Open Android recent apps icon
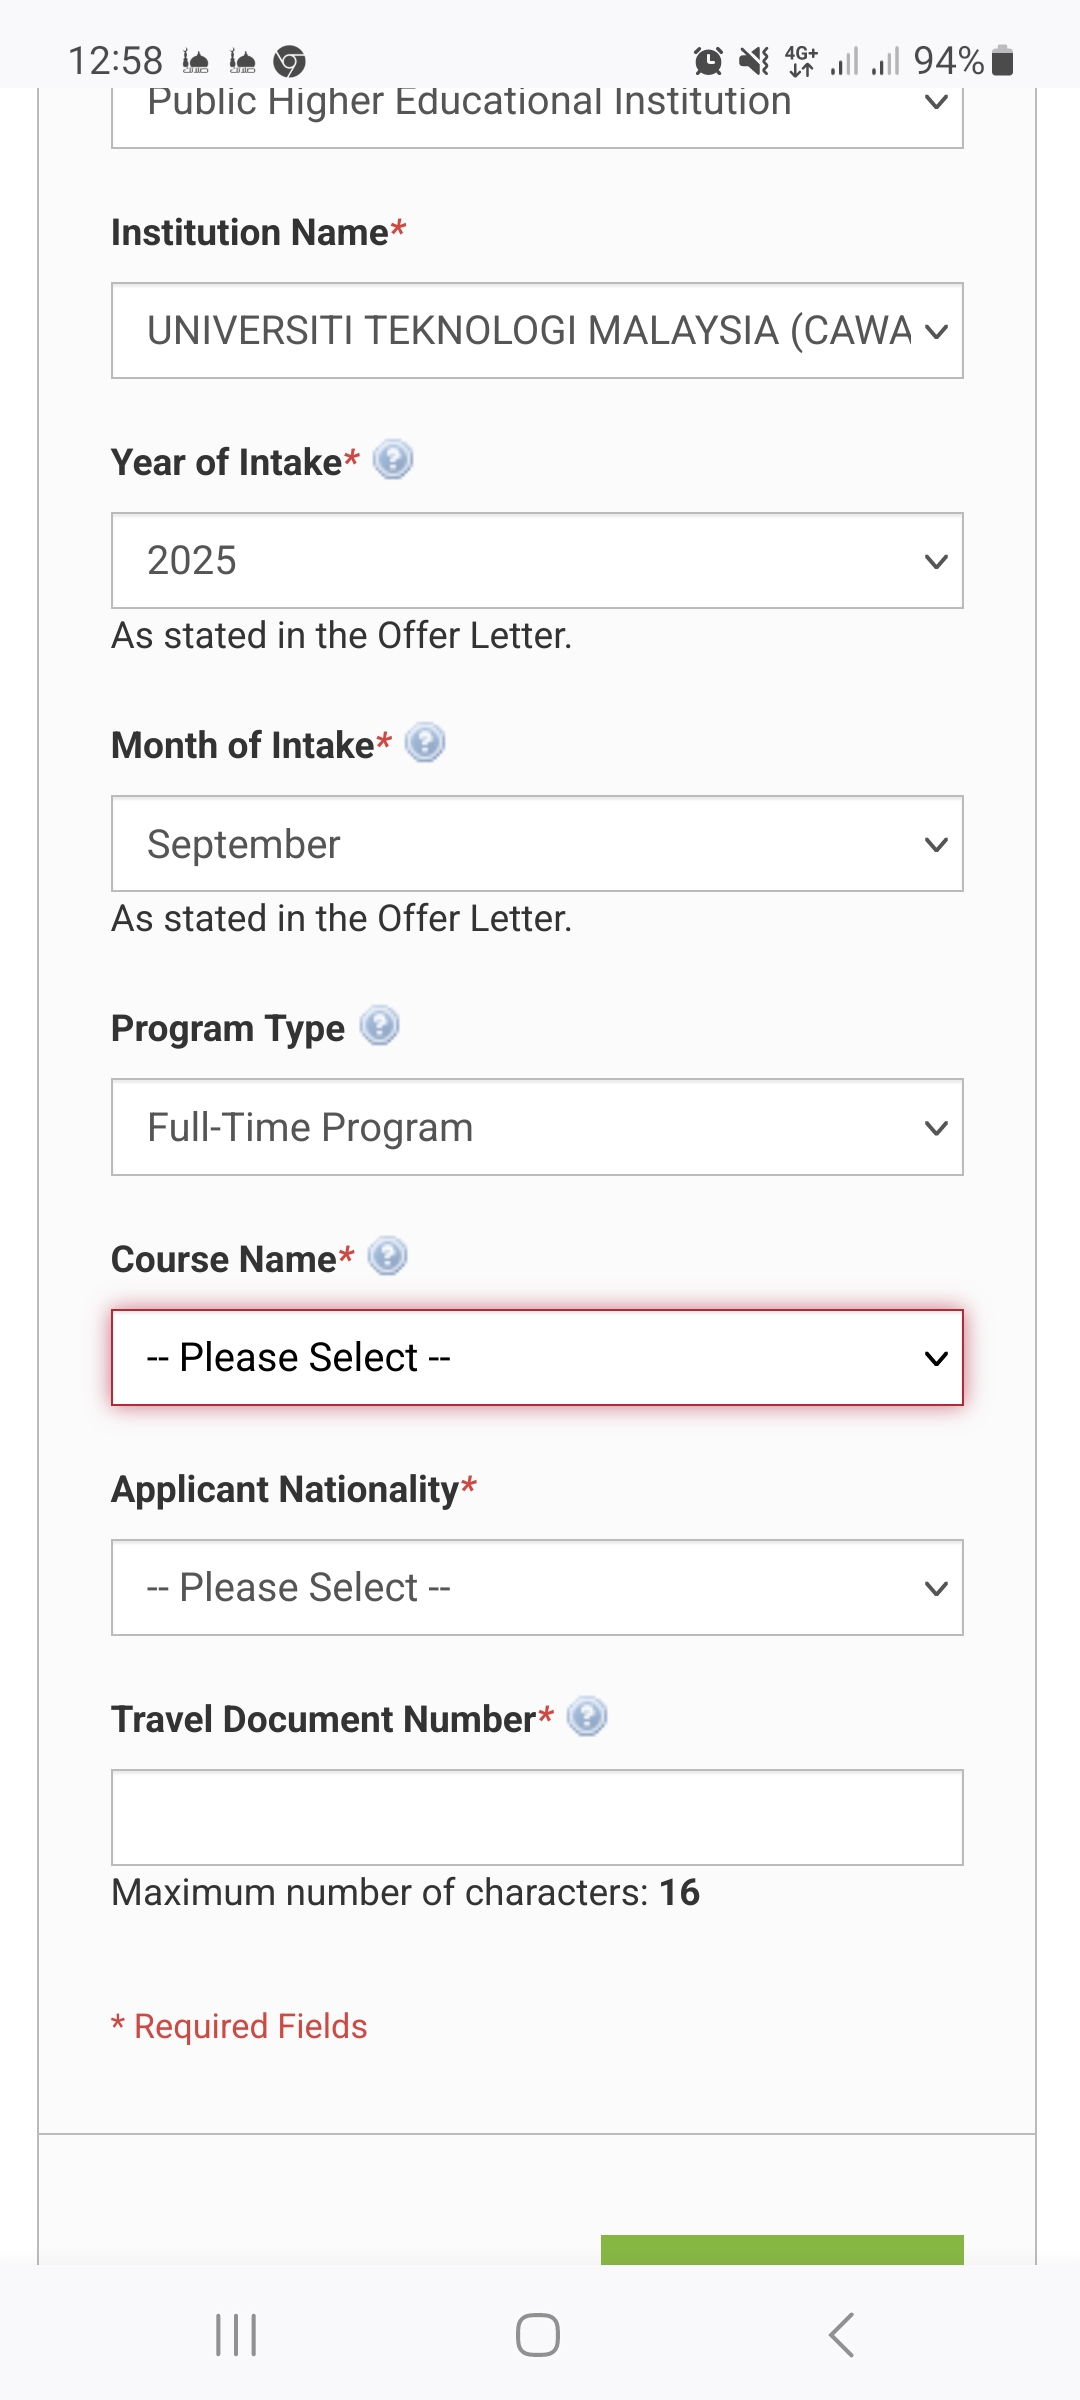Viewport: 1080px width, 2400px height. coord(236,2335)
